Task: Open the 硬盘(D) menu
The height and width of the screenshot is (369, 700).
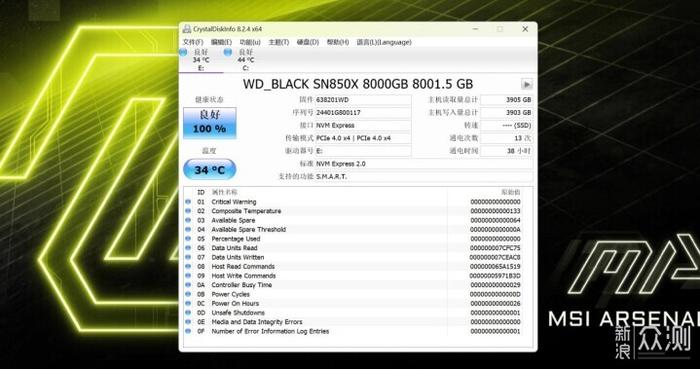Action: point(308,42)
